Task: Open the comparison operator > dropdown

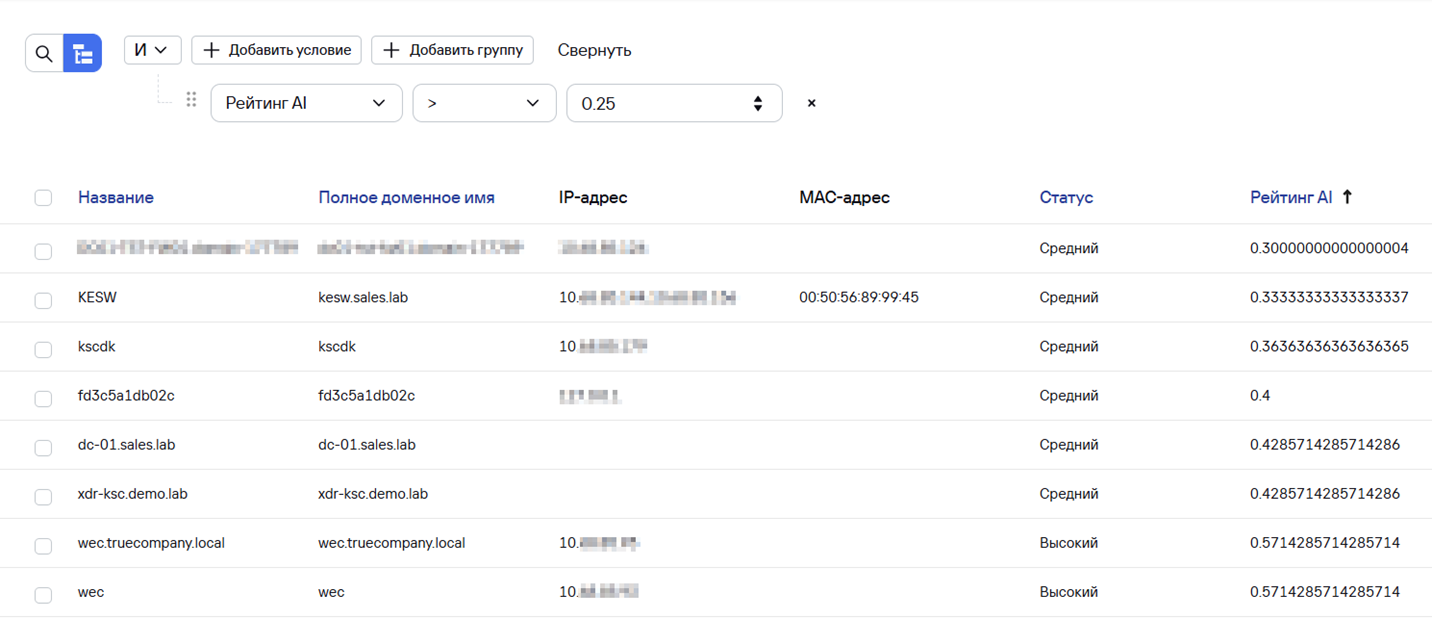Action: tap(484, 103)
